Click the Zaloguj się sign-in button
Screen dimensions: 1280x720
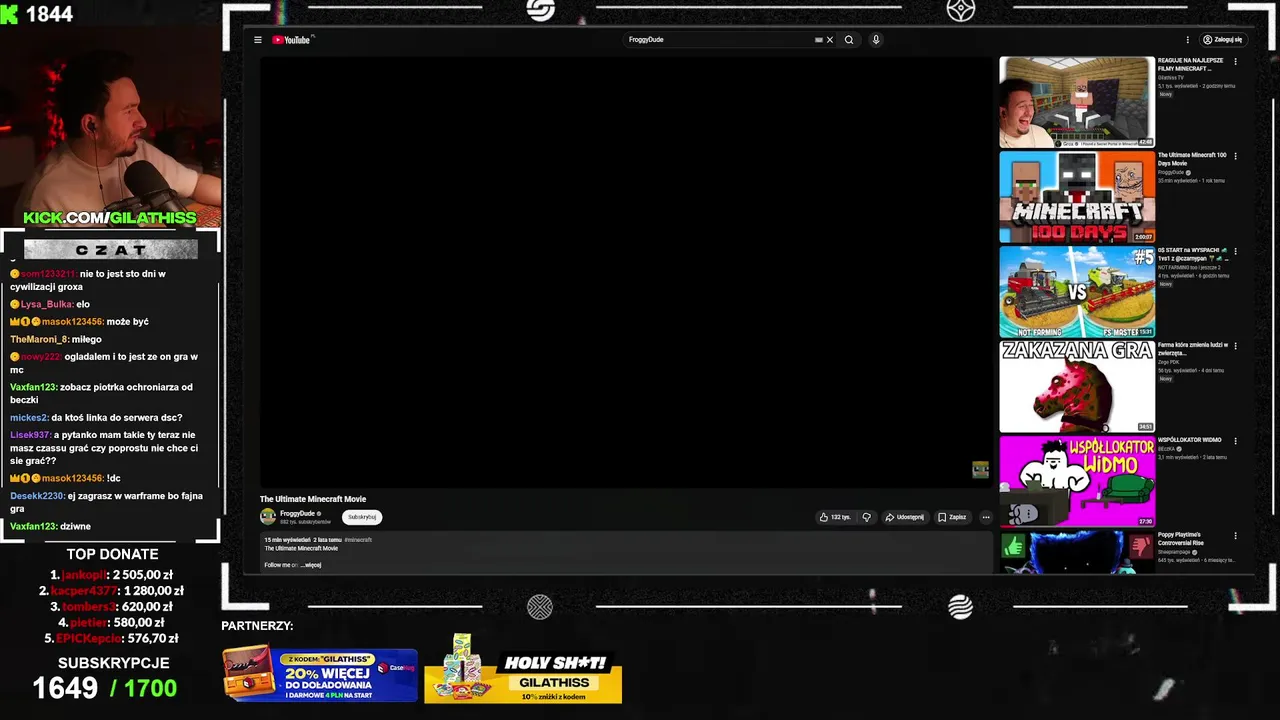[x=1222, y=40]
